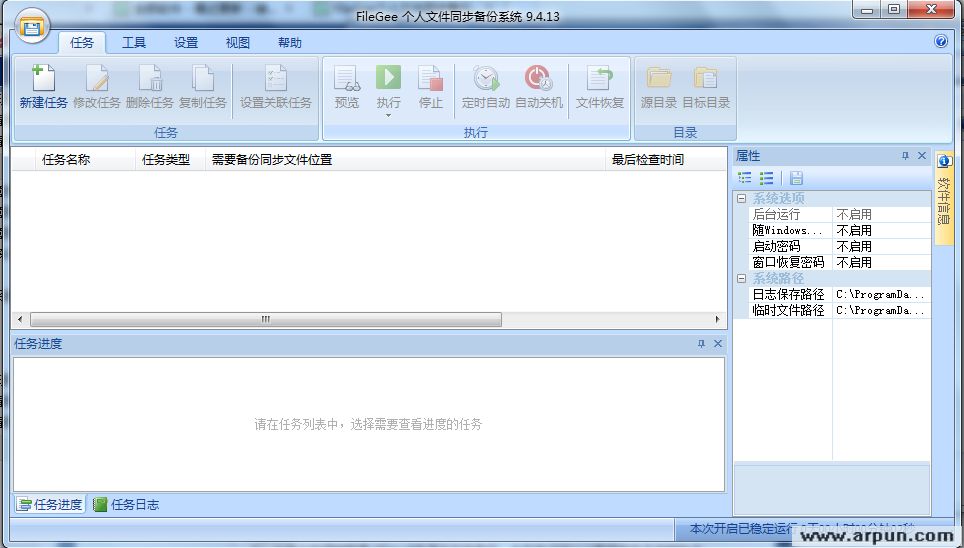Click the task list scroll right arrow
This screenshot has height=548, width=964.
click(x=717, y=319)
